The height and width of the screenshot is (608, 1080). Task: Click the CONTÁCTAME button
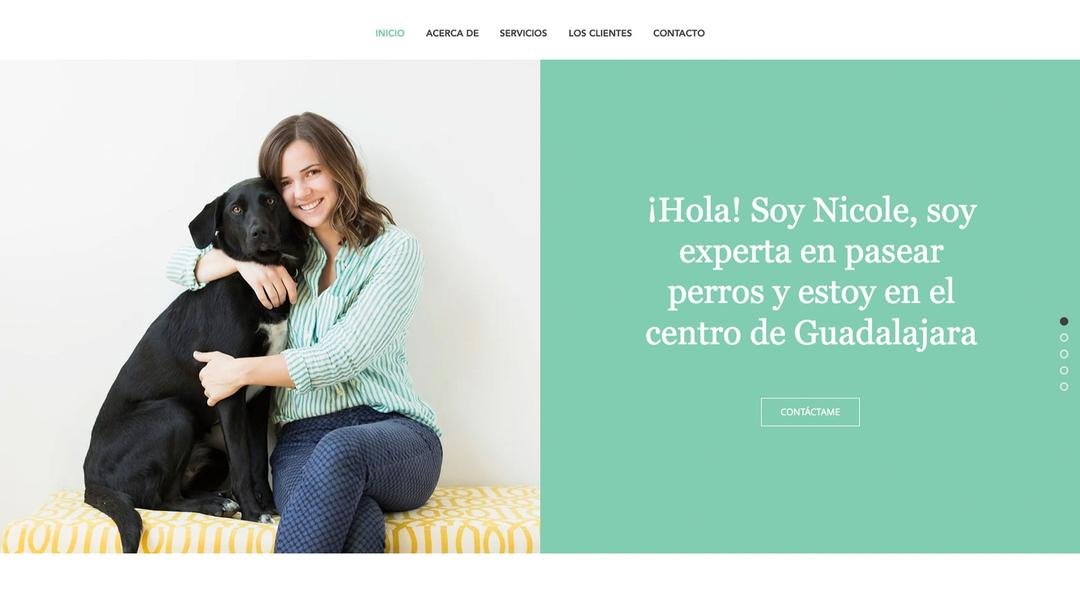pyautogui.click(x=810, y=412)
